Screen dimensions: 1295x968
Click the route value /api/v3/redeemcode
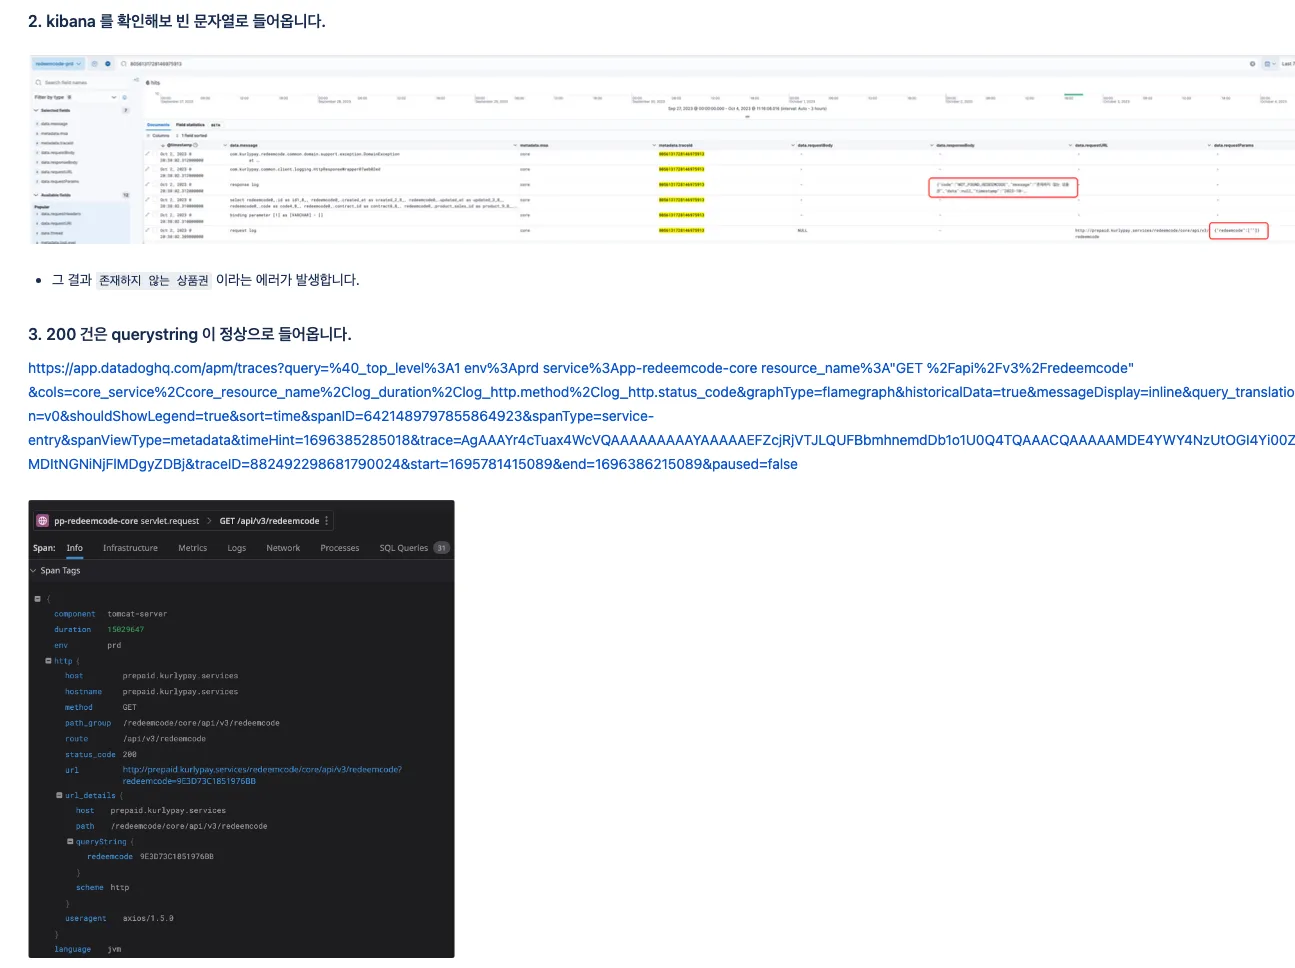tap(164, 739)
